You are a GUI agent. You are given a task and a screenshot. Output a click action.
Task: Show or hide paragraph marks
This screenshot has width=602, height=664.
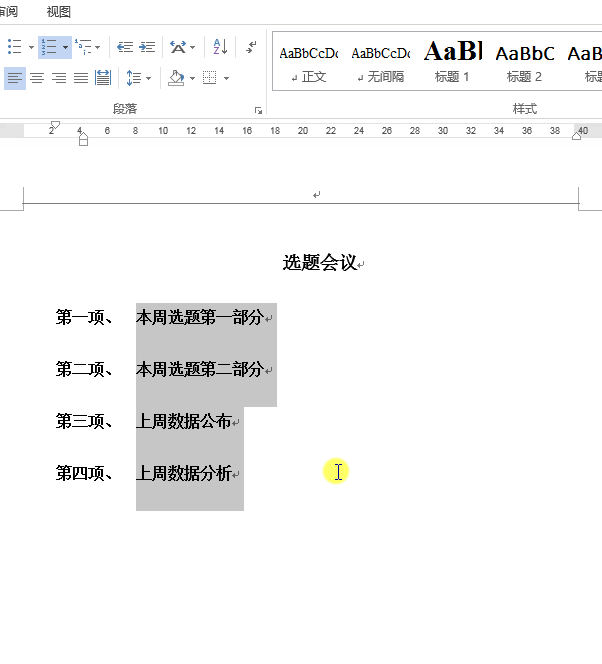251,47
